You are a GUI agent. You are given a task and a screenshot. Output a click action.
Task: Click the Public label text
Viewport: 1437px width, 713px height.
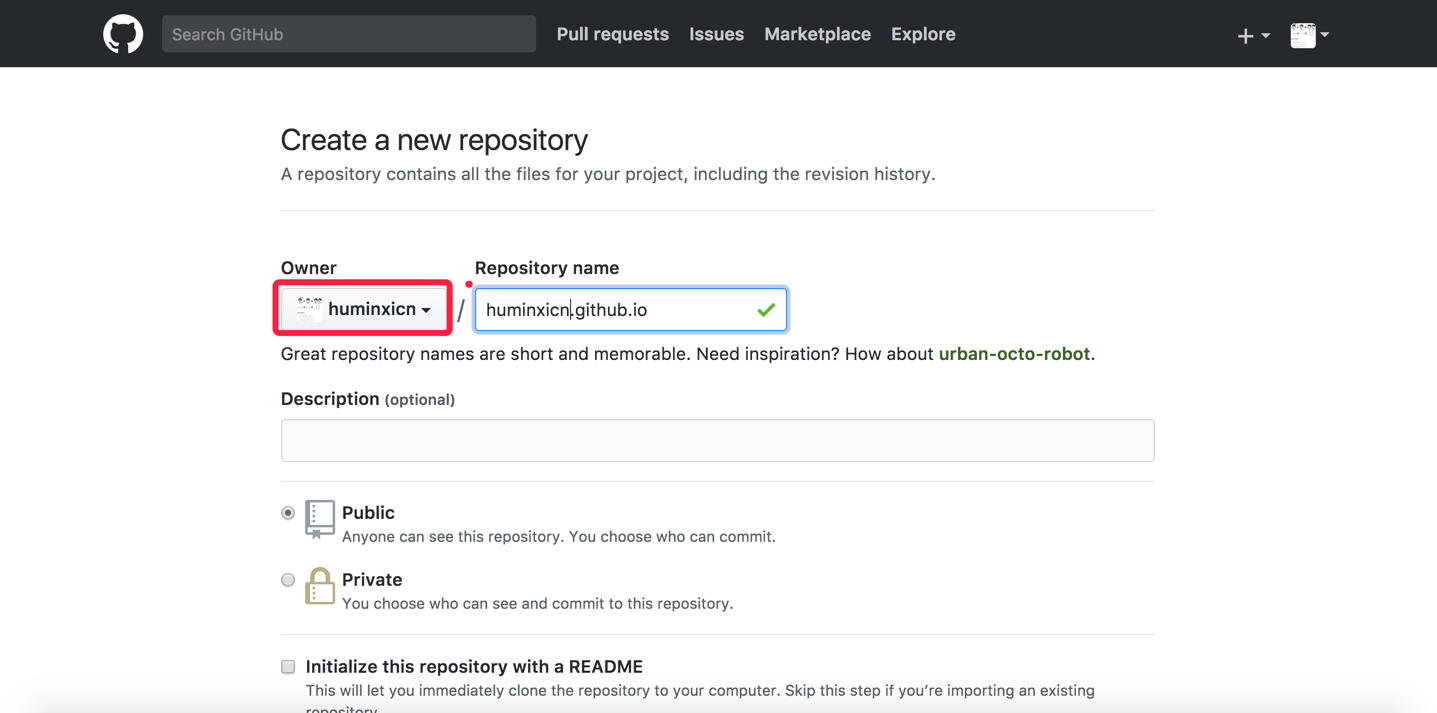click(368, 513)
